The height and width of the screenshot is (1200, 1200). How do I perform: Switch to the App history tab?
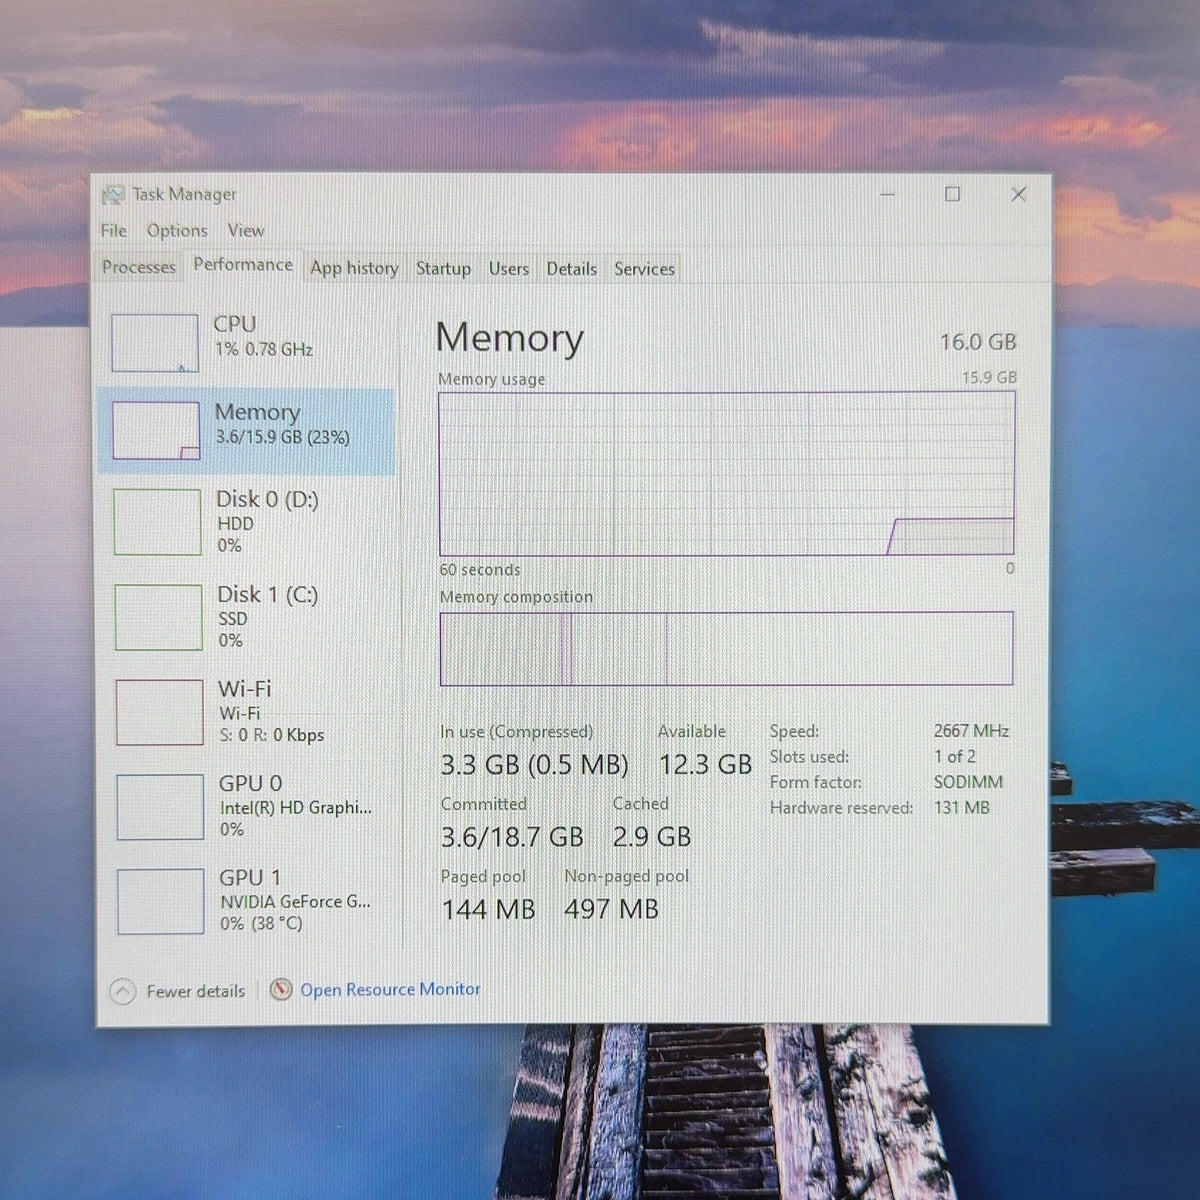pyautogui.click(x=354, y=268)
